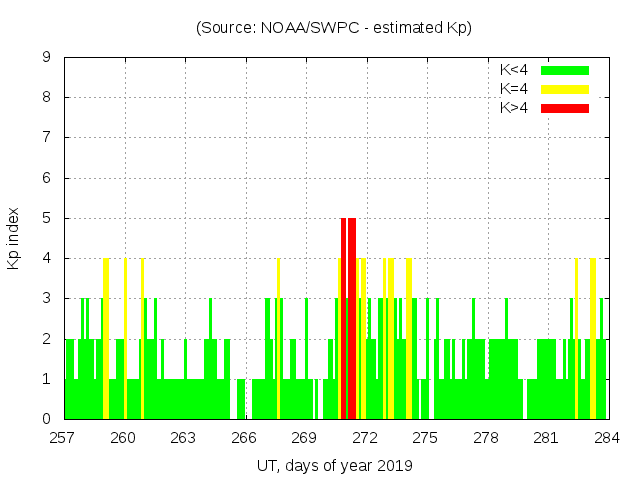This screenshot has width=640, height=480.
Task: Click x-axis tick label 257
Action: pos(63,437)
